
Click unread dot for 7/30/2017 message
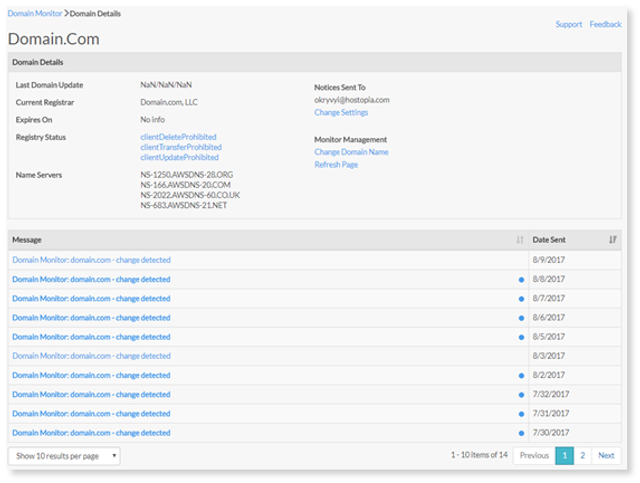tap(521, 433)
